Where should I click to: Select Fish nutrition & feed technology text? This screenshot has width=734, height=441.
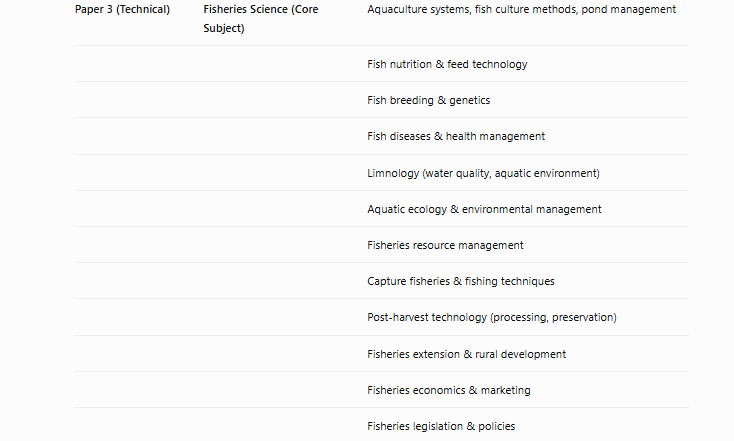point(447,64)
